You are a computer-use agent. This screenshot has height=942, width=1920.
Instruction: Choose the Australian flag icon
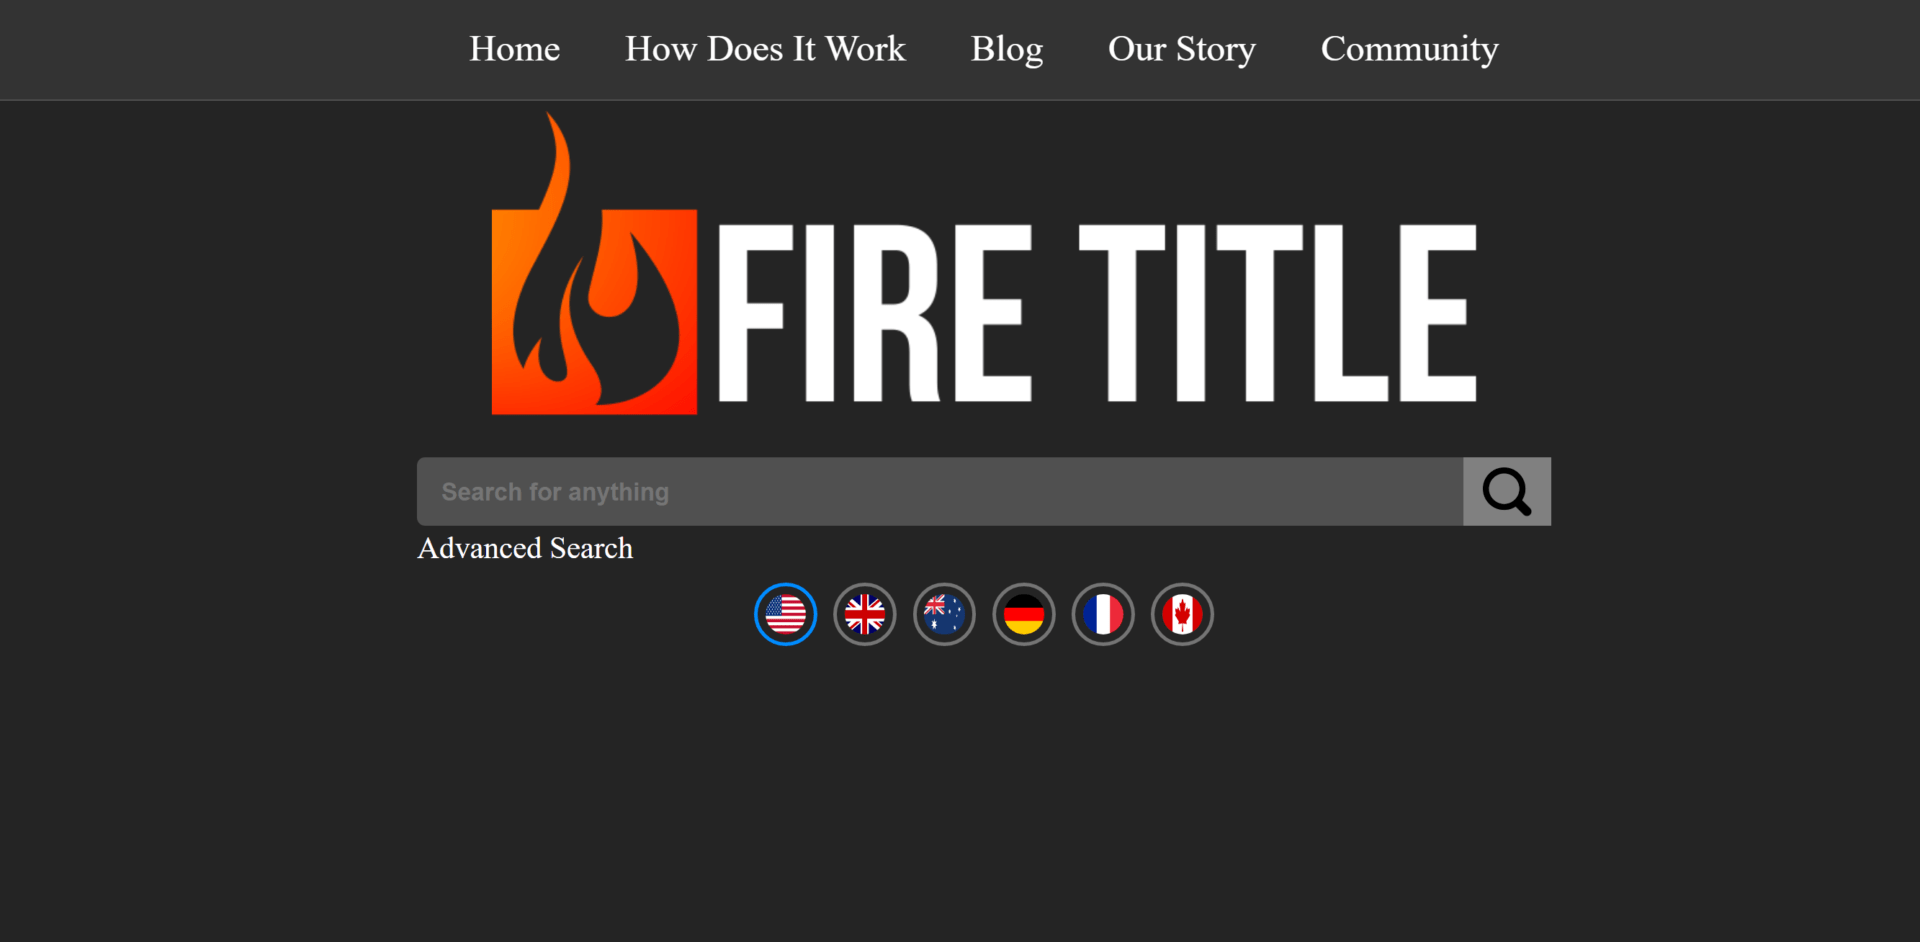(944, 614)
